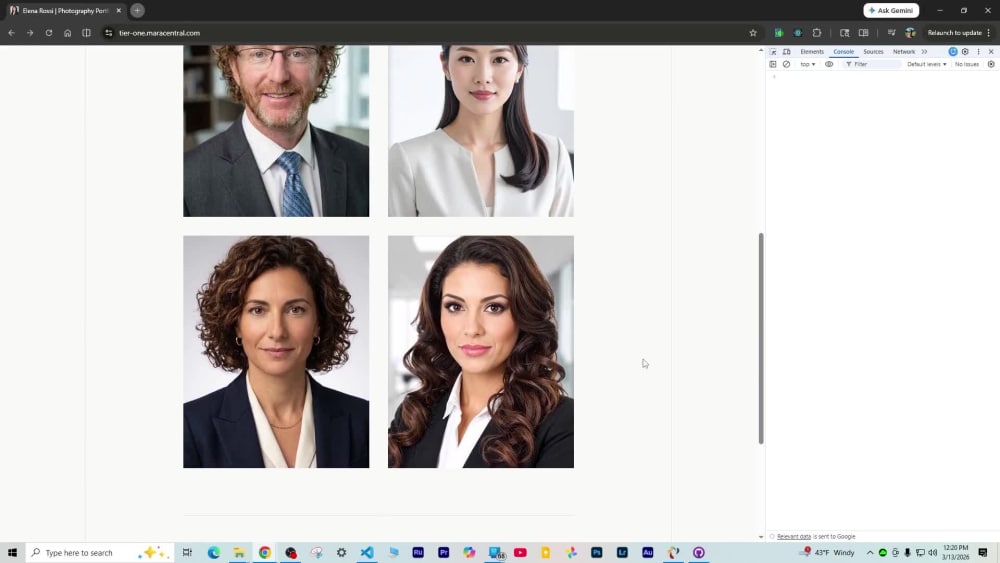Open the Chrome profile avatar
Screen dimensions: 1000x563
911,33
